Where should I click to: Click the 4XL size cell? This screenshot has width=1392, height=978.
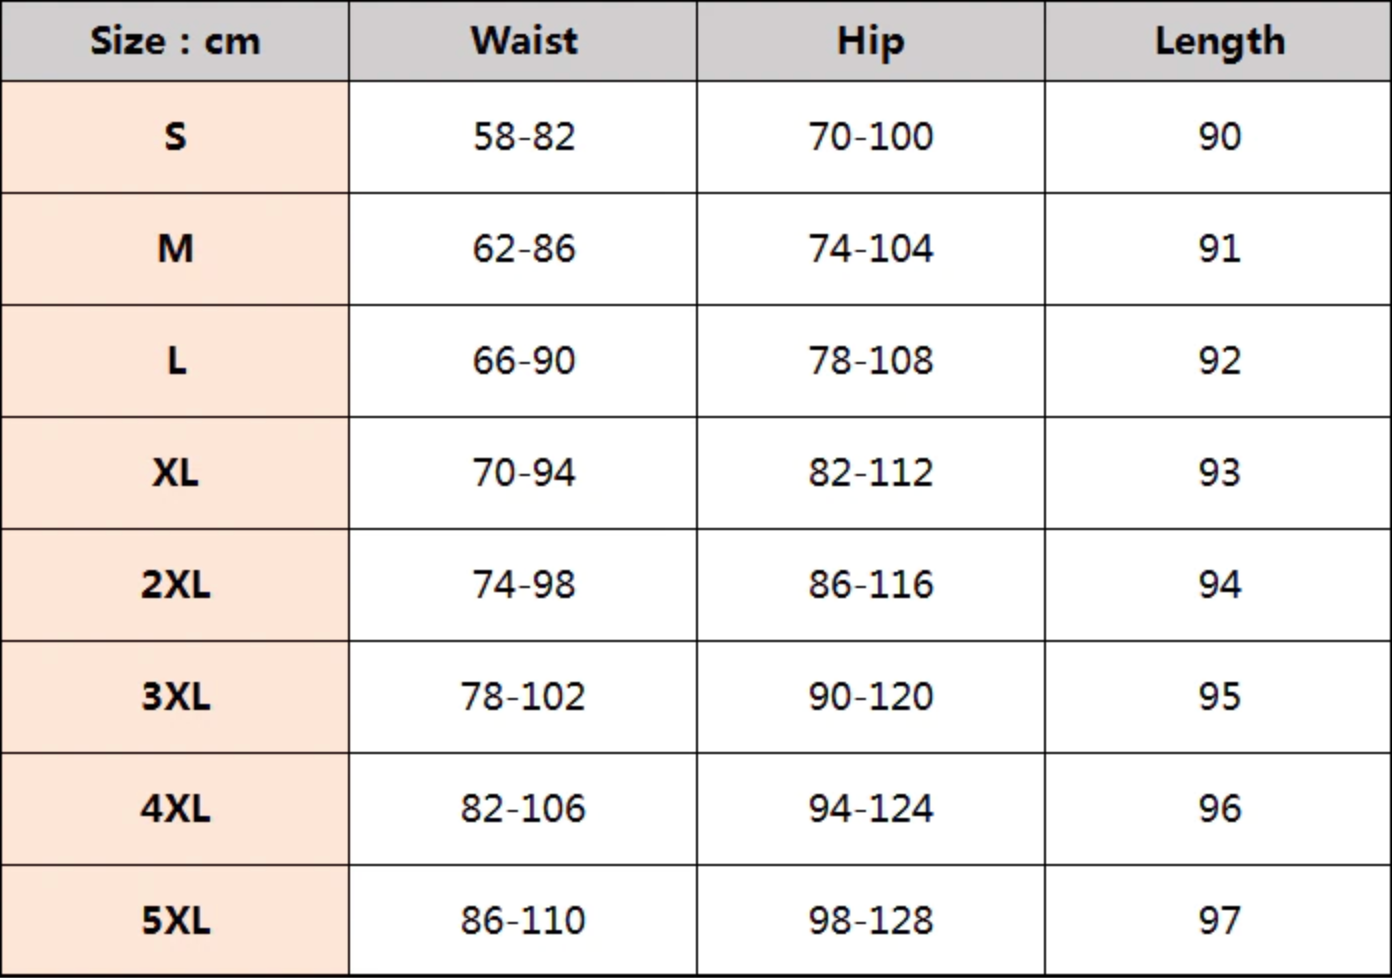pos(175,808)
